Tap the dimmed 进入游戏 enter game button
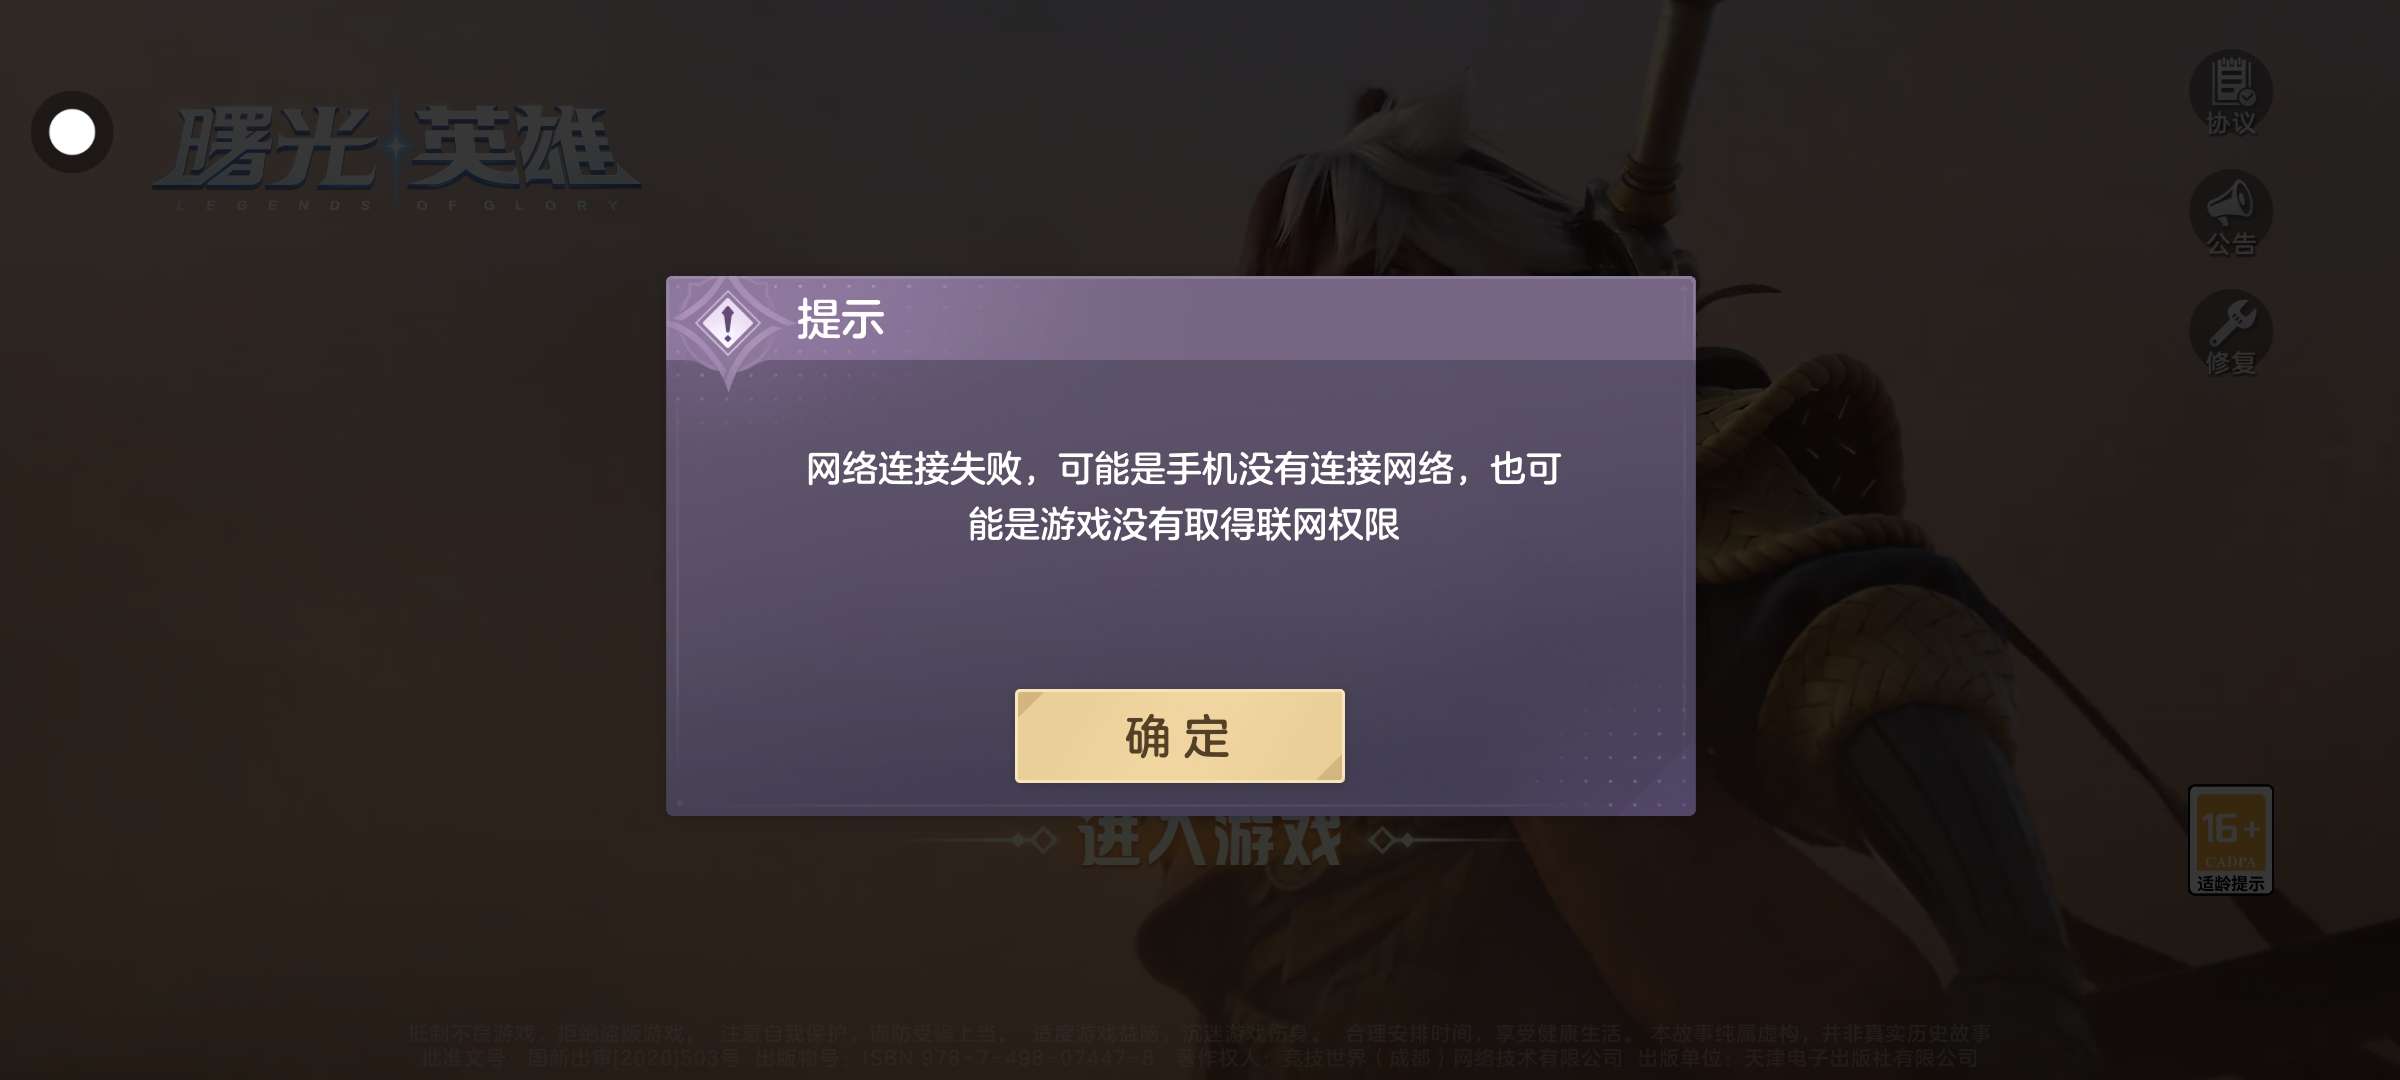The width and height of the screenshot is (2400, 1080). (1210, 840)
